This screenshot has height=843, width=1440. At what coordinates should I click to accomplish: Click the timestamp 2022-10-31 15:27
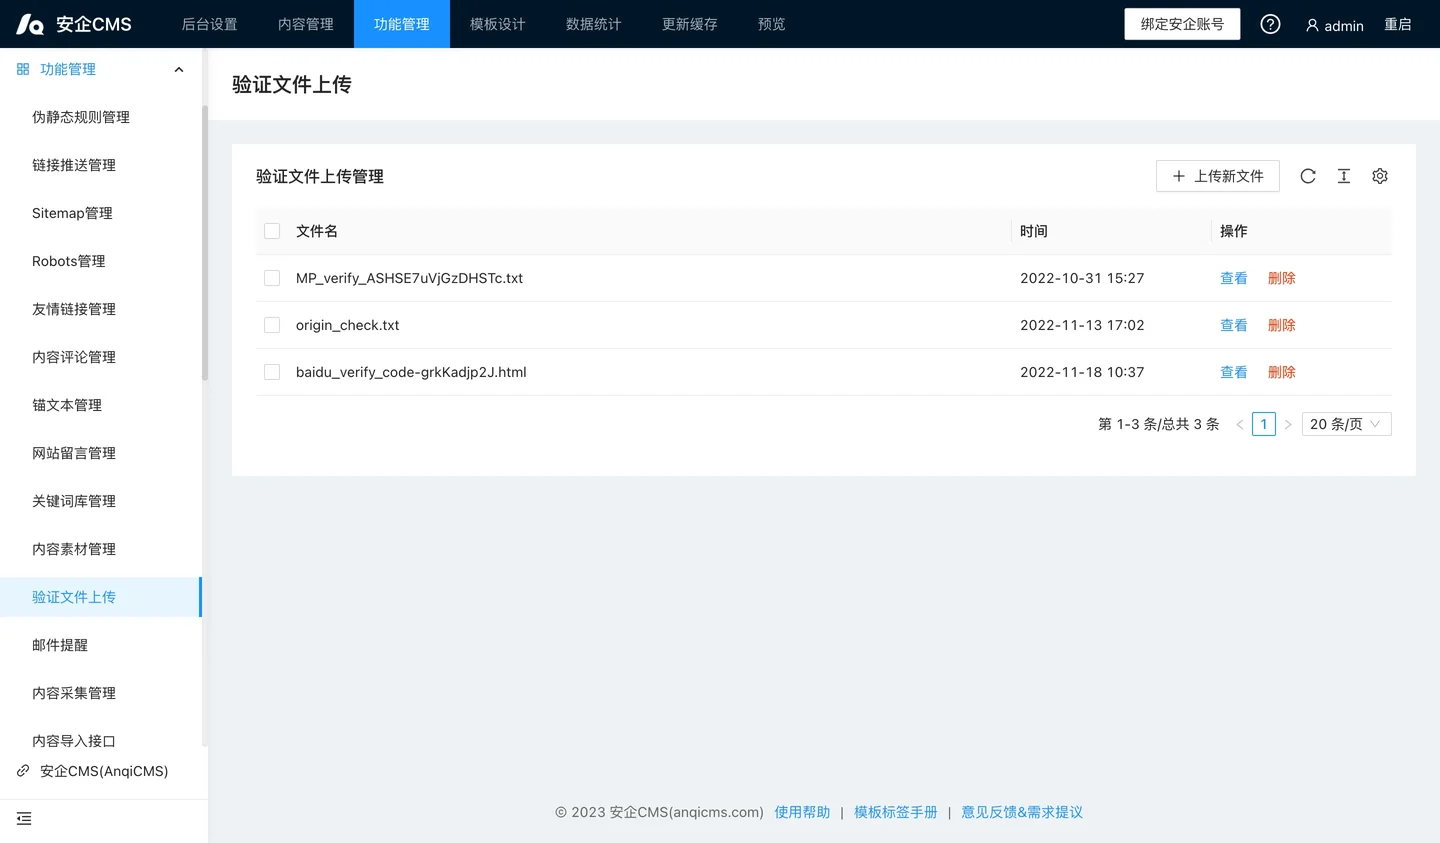tap(1082, 278)
